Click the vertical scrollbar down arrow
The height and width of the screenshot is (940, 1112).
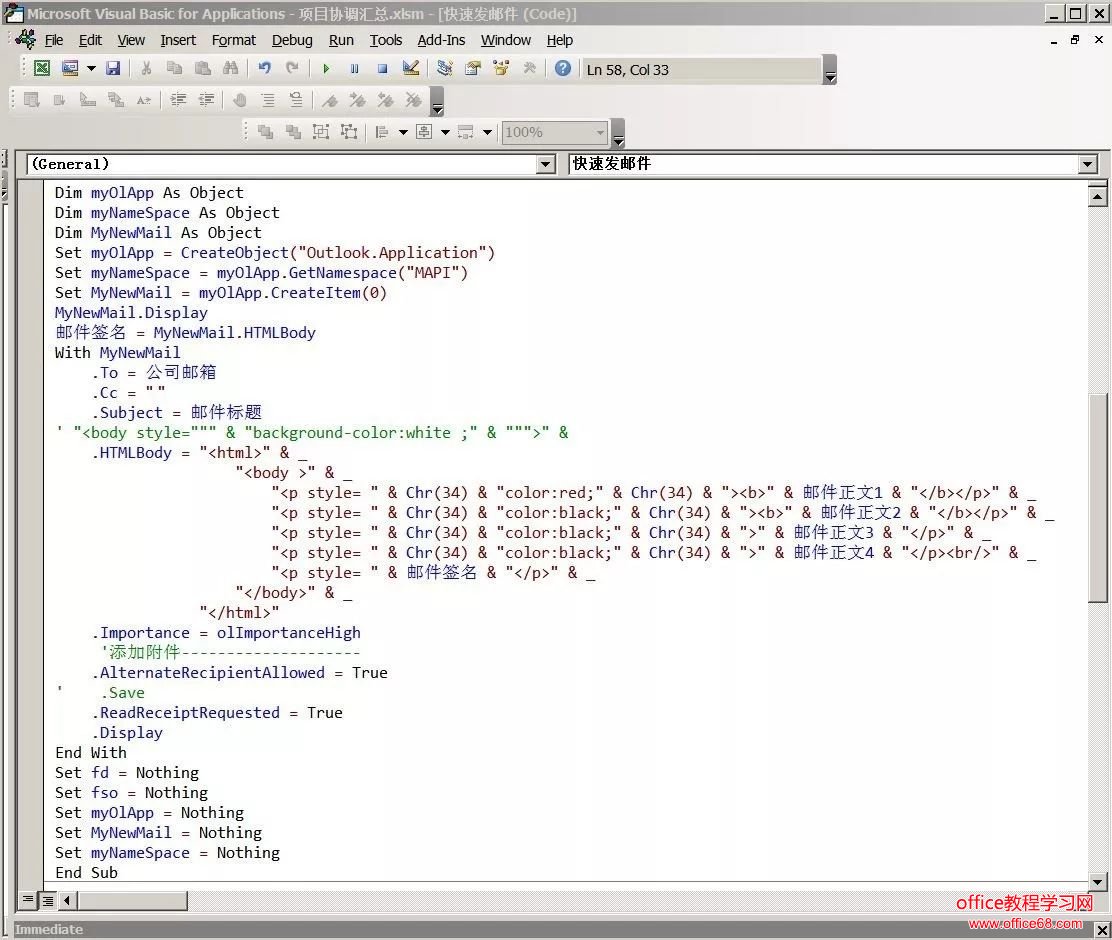click(x=1097, y=881)
